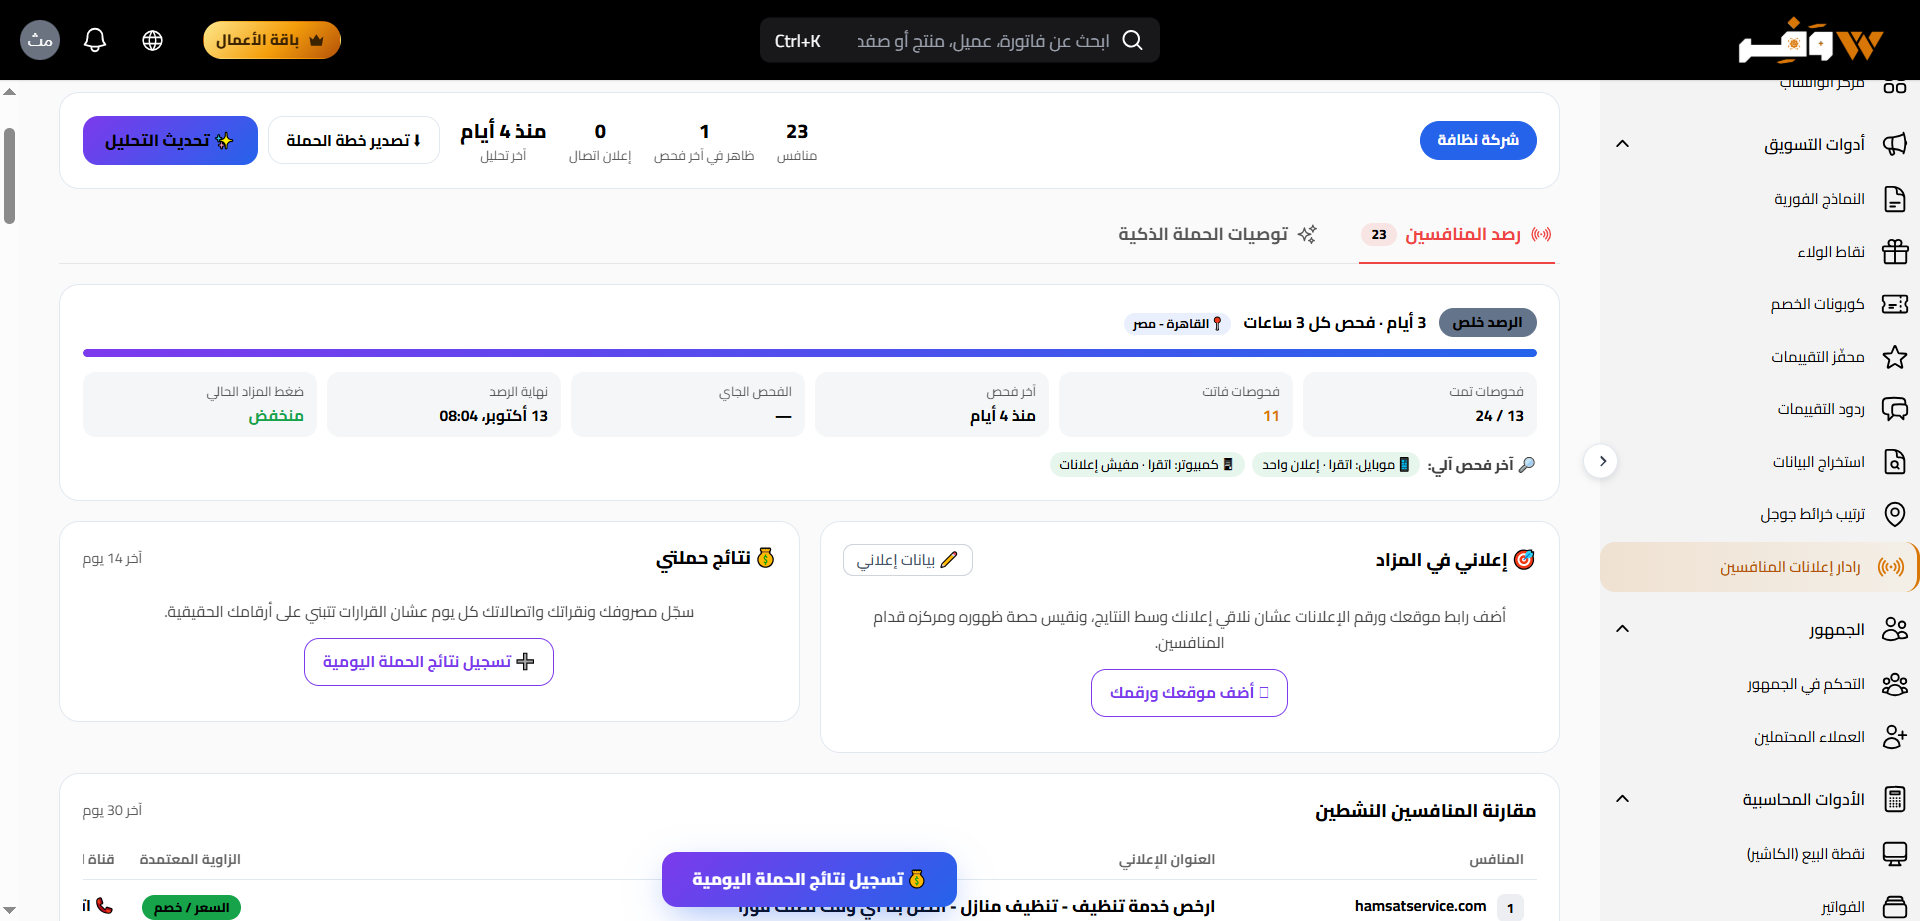Click the فحوصات فاتت 11 card

1176,404
